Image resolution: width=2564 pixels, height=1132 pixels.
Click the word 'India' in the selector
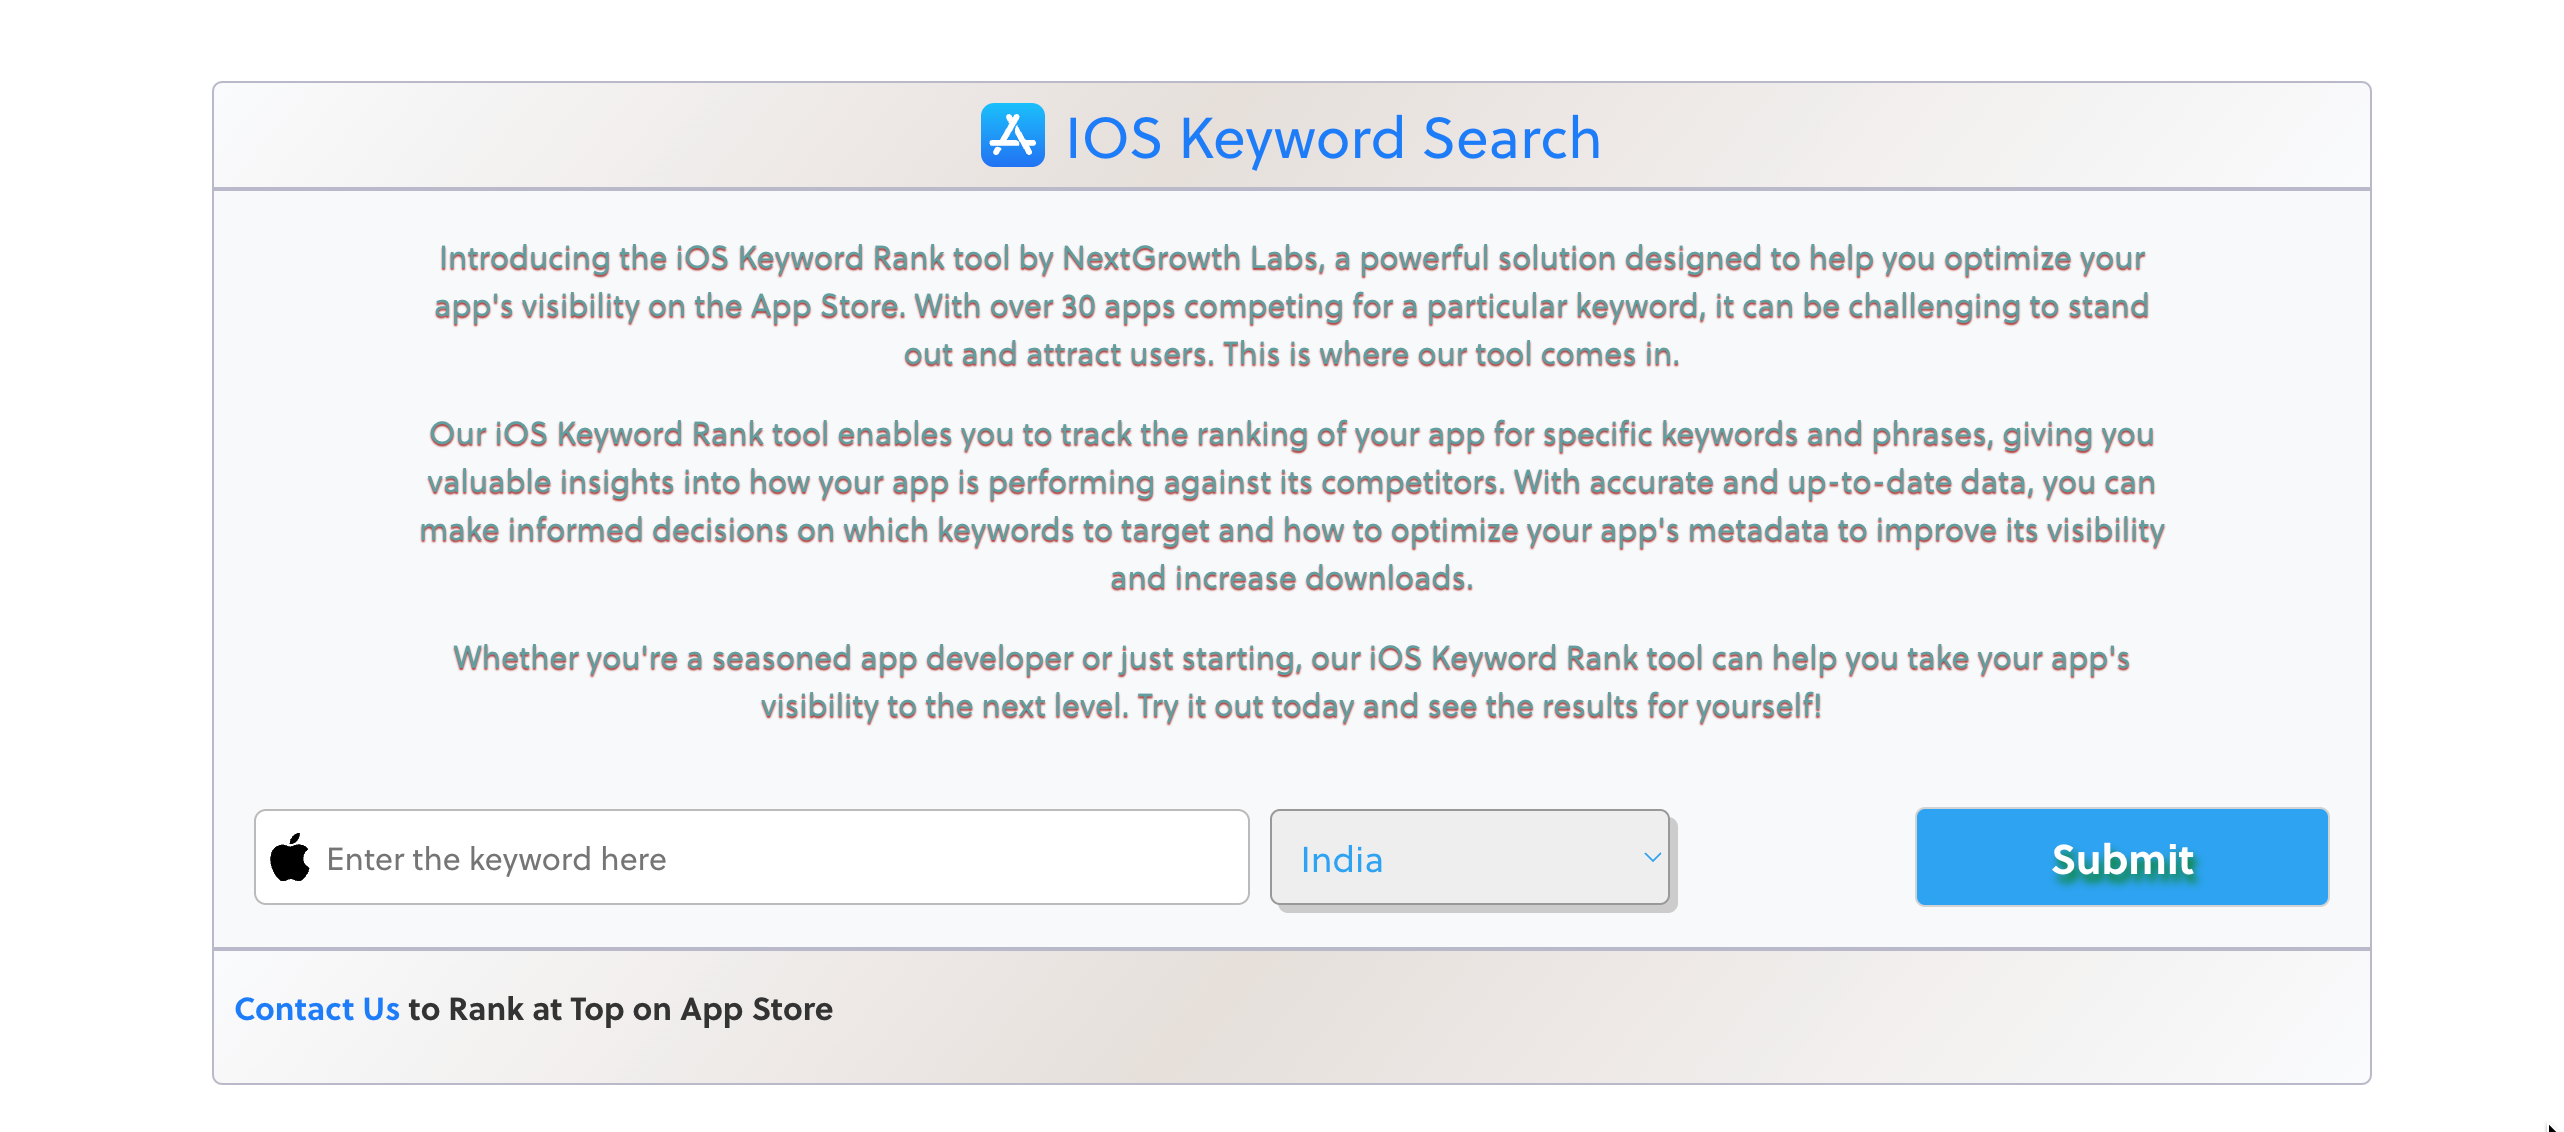click(x=1341, y=859)
